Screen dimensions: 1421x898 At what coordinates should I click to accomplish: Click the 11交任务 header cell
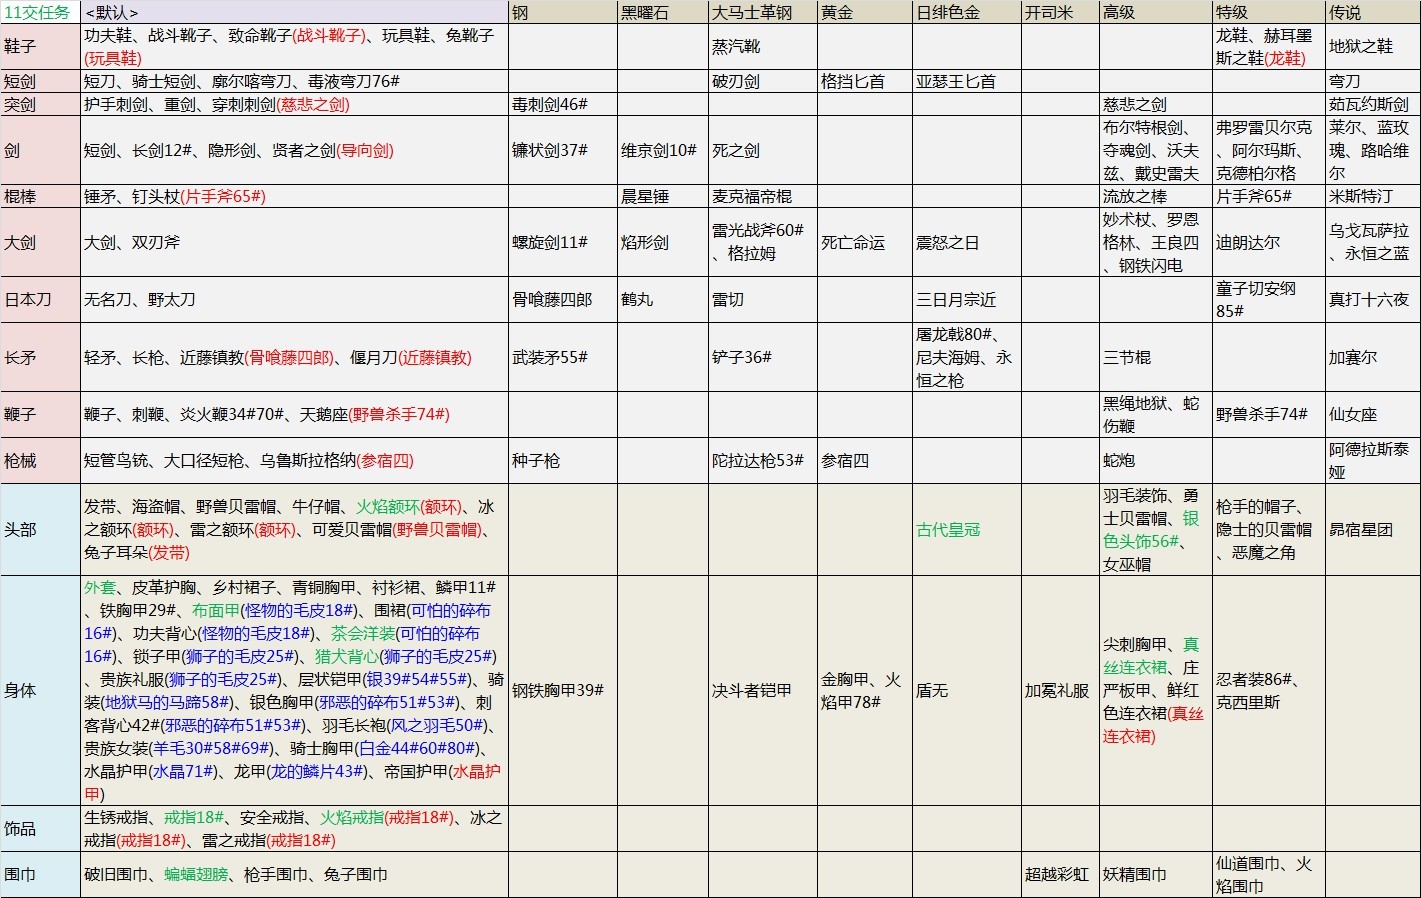(40, 12)
